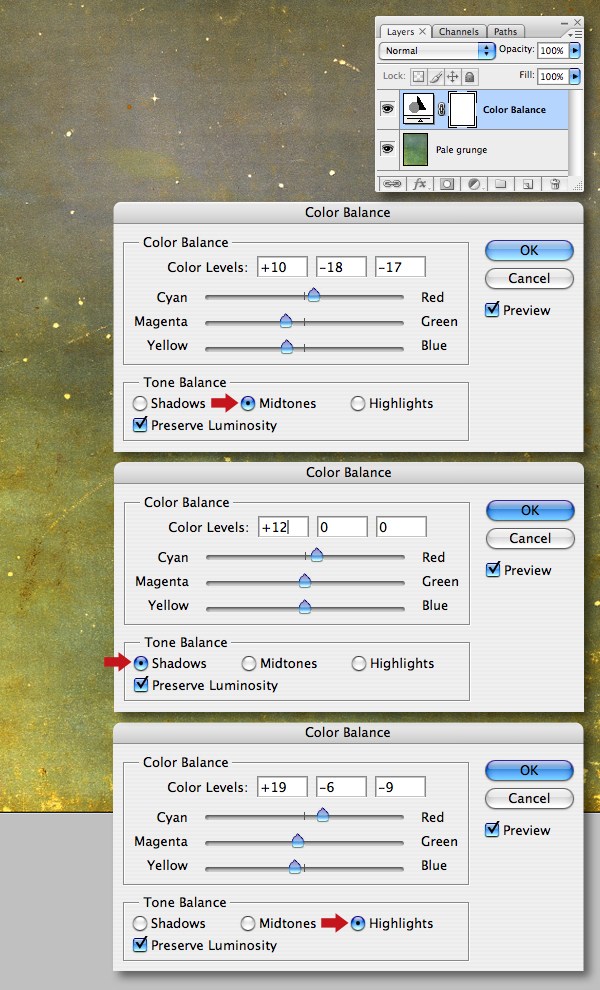This screenshot has width=600, height=990.
Task: Click the Magenta-Green slider handle in bottom dialog
Action: coord(298,840)
